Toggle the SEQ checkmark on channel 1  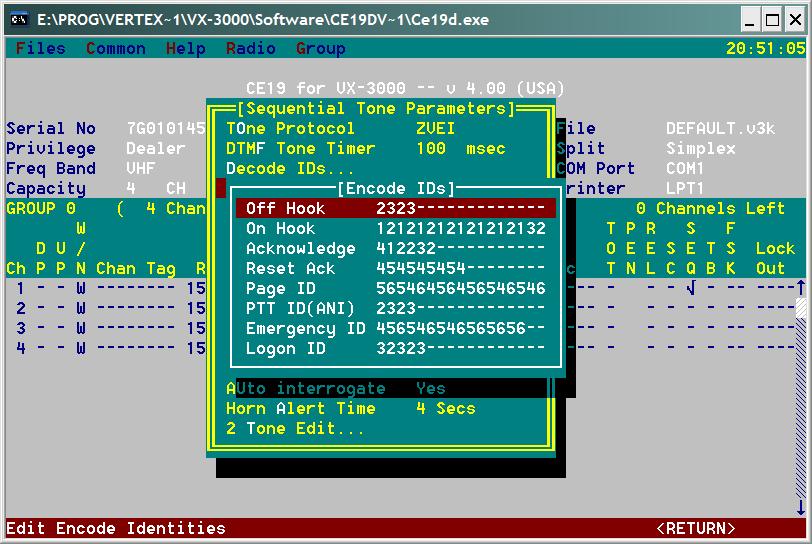(x=690, y=288)
